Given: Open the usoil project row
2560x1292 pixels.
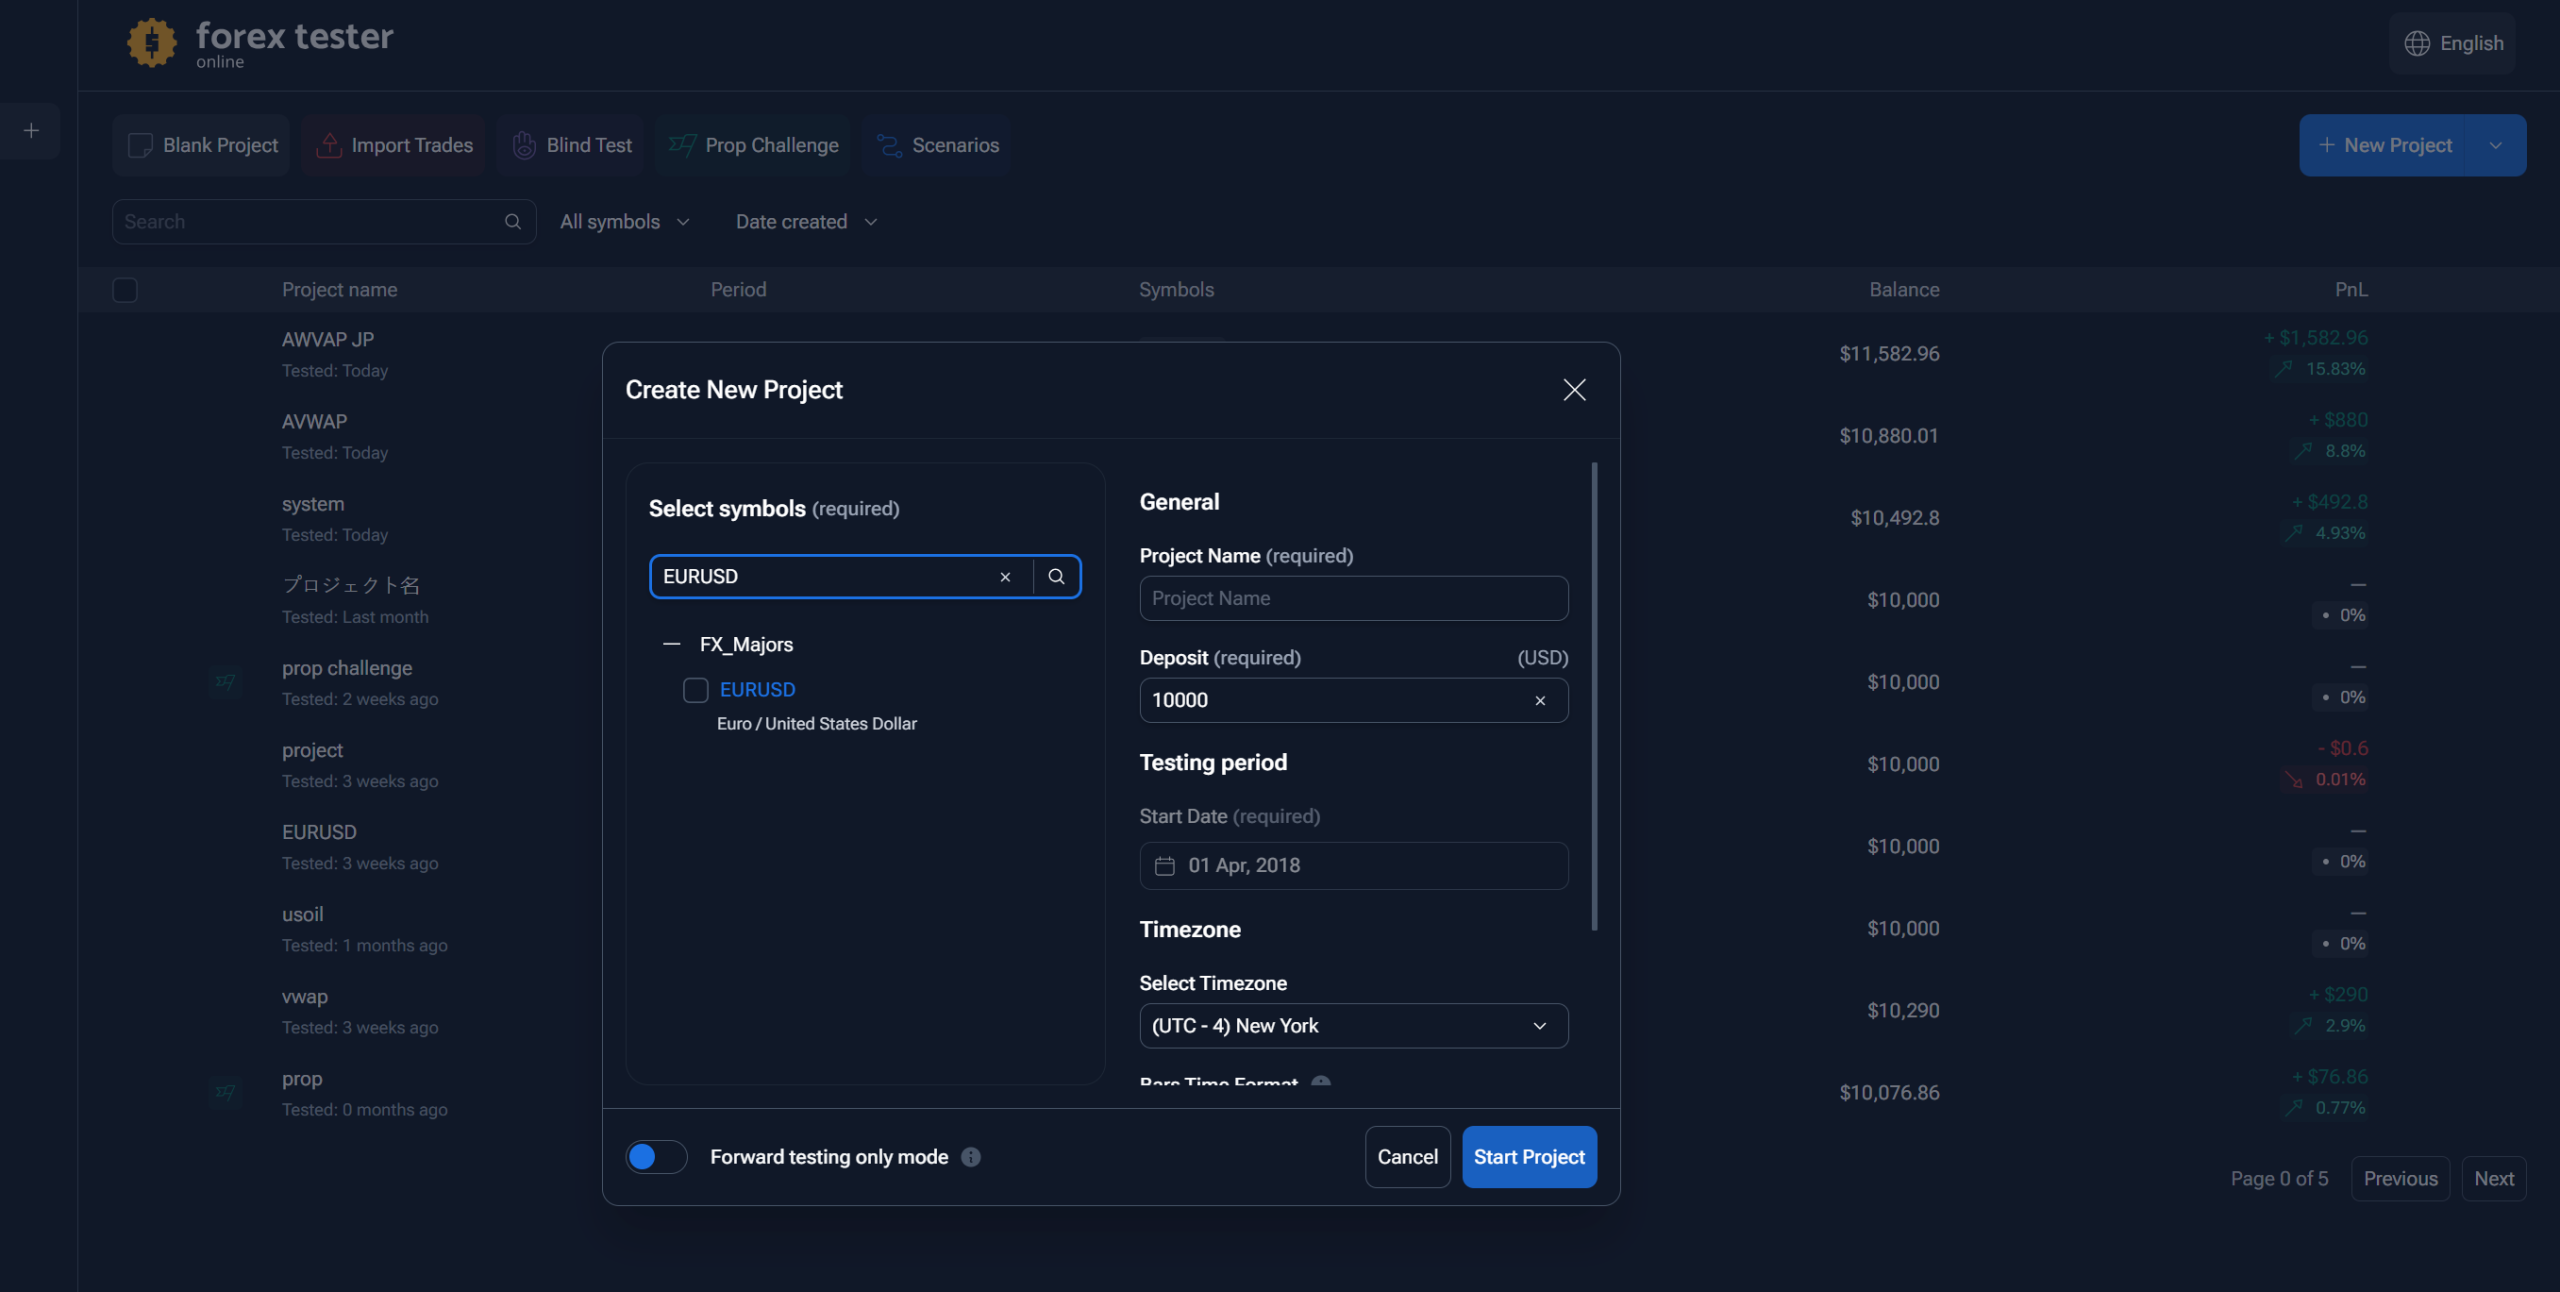Looking at the screenshot, I should click(1320, 929).
